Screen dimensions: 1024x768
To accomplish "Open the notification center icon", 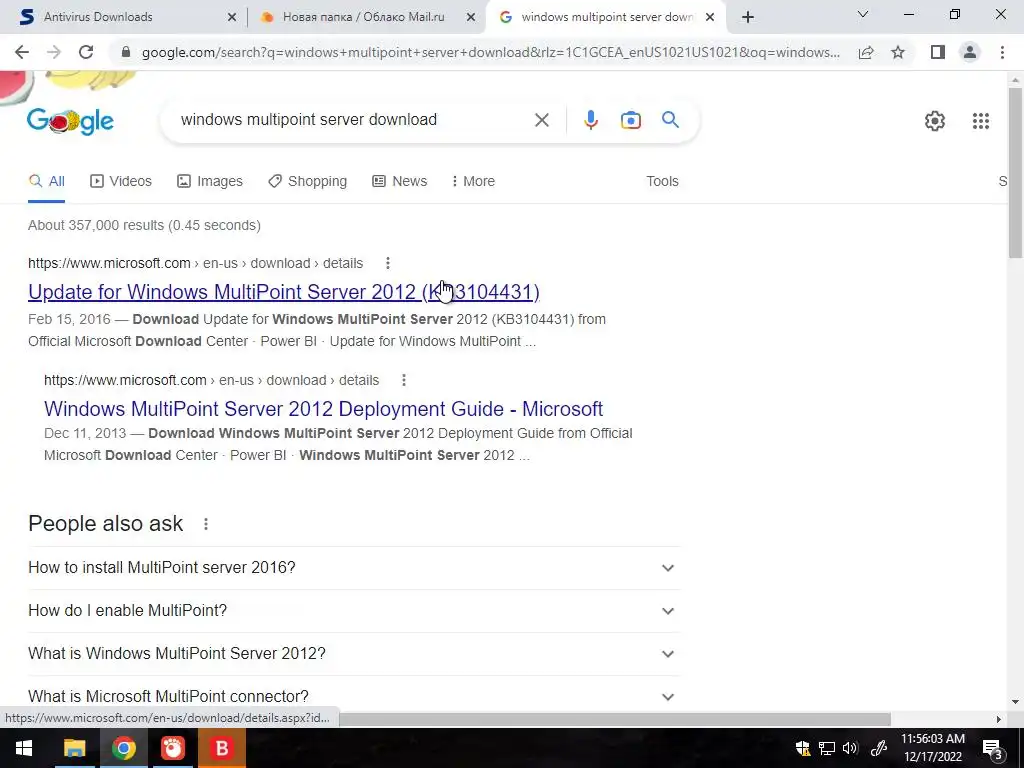I will pos(992,749).
